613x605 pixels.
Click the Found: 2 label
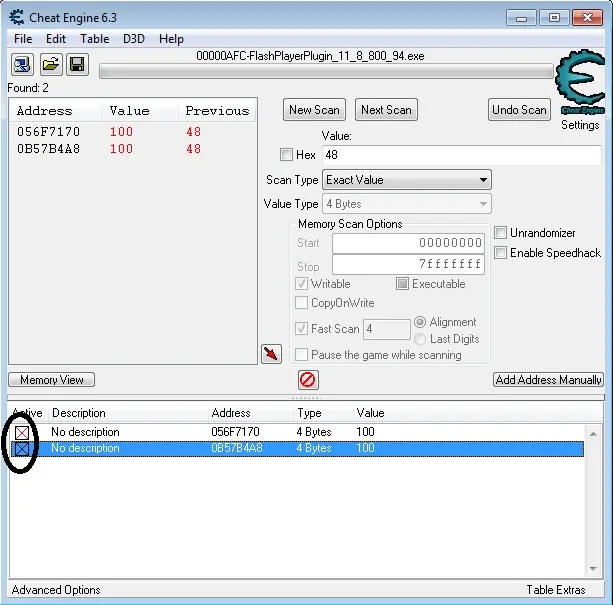click(x=28, y=88)
